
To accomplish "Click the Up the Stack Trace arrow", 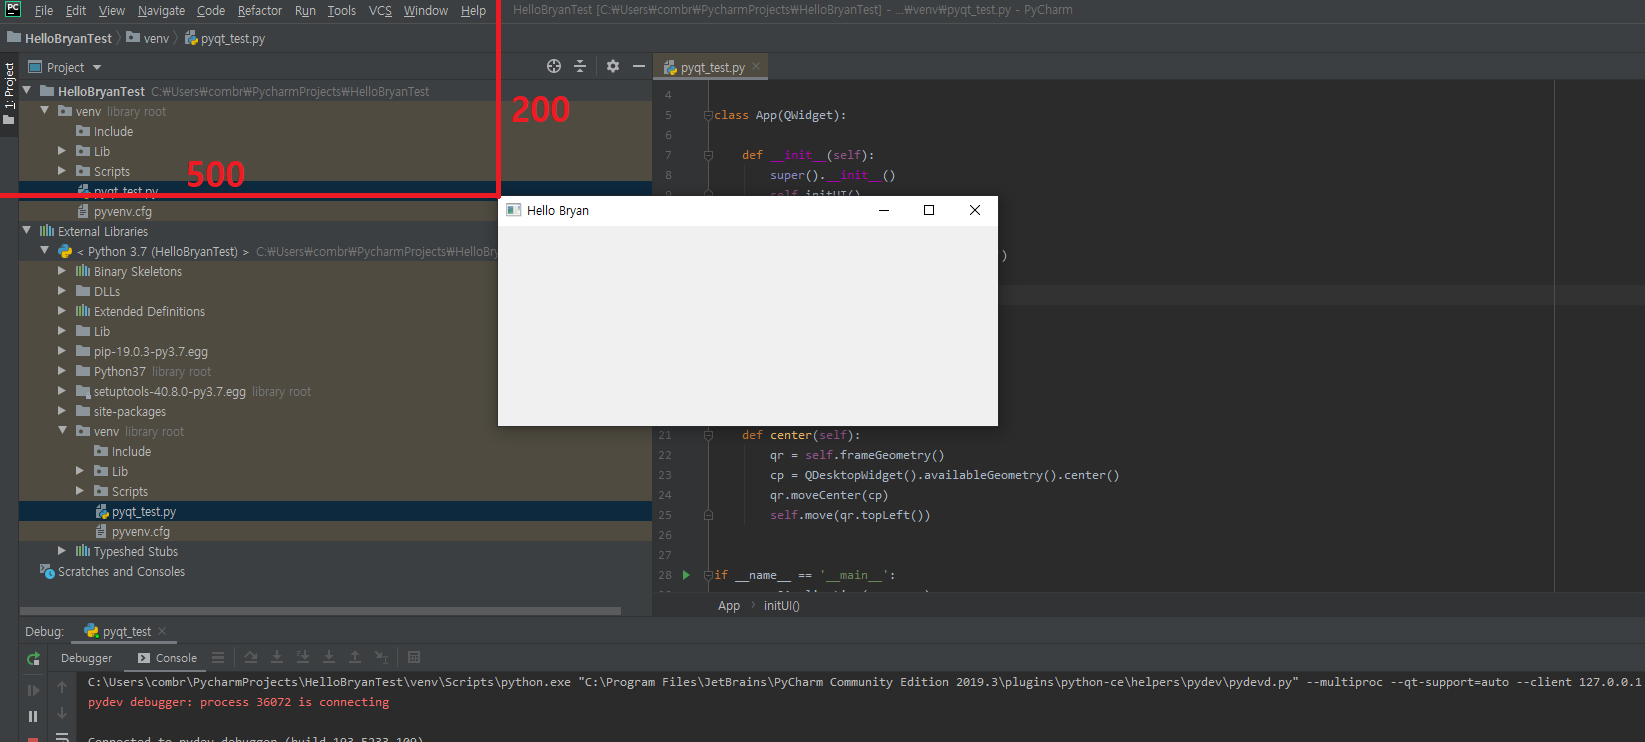I will (x=62, y=687).
